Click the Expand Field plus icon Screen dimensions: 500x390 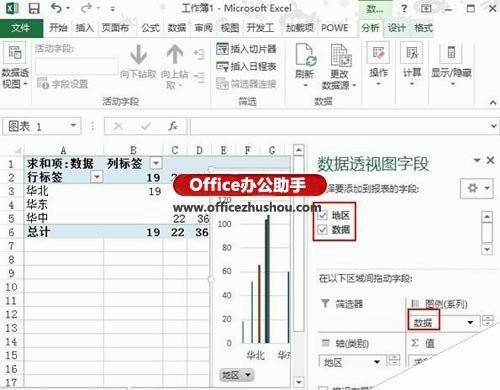199,53
